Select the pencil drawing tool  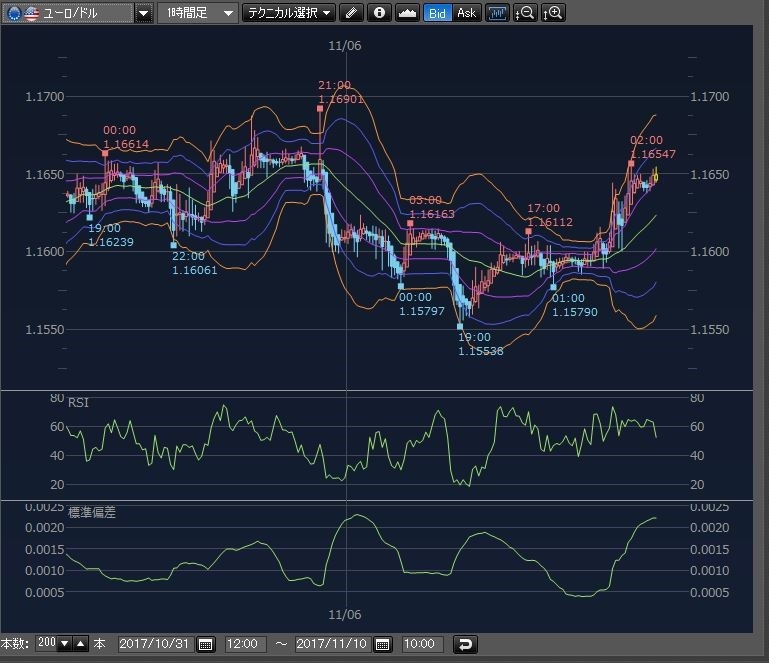tap(351, 13)
